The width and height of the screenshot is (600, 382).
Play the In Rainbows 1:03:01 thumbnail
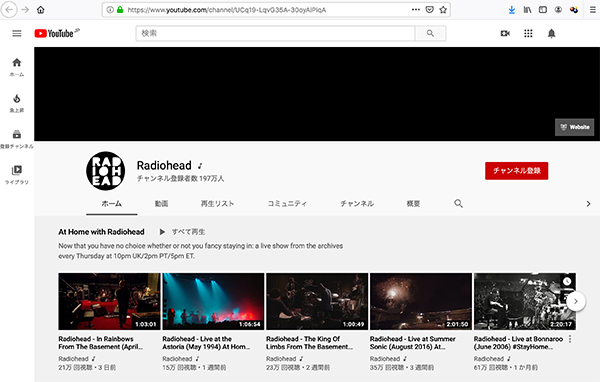tap(109, 301)
